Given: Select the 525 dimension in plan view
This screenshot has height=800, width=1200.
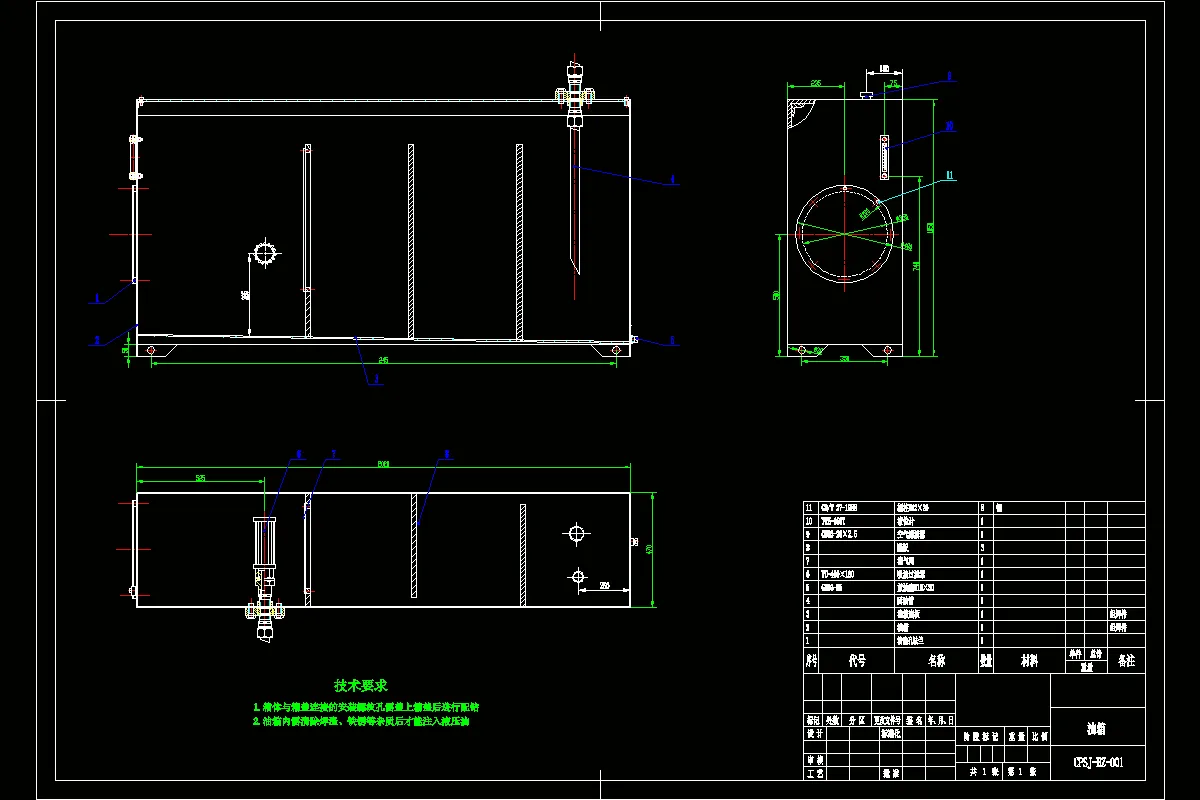Looking at the screenshot, I should point(200,479).
